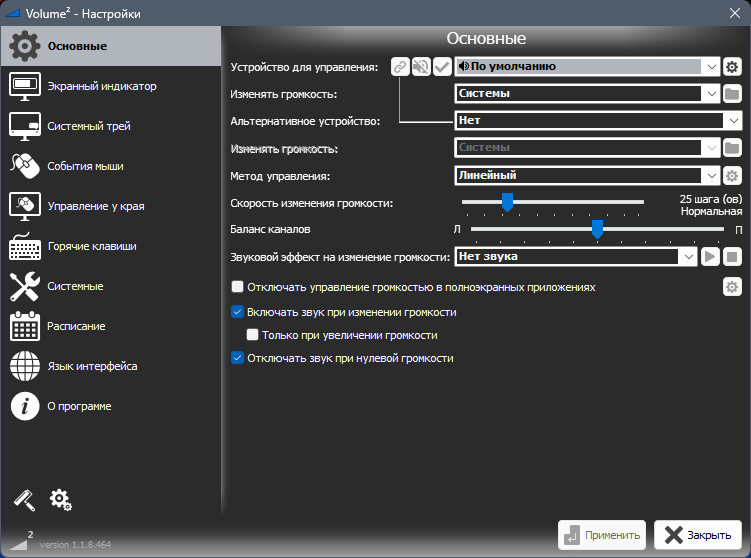Click the checkmark icon beside device selector

coord(442,67)
